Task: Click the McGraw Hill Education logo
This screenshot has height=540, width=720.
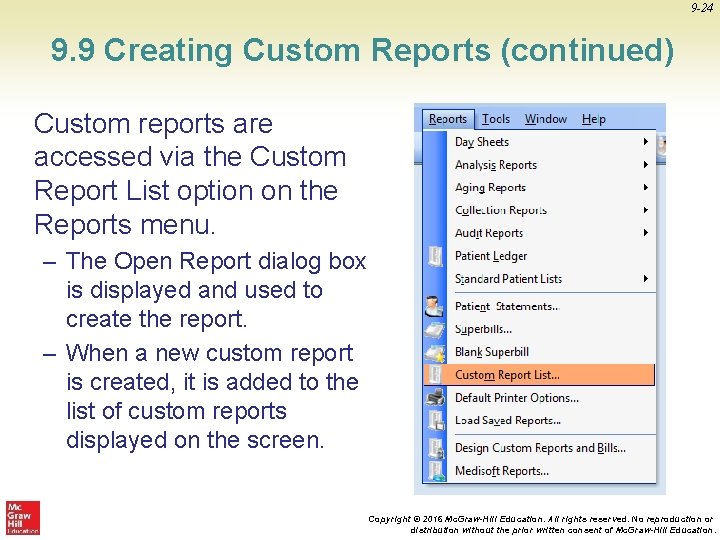Action: point(23,518)
